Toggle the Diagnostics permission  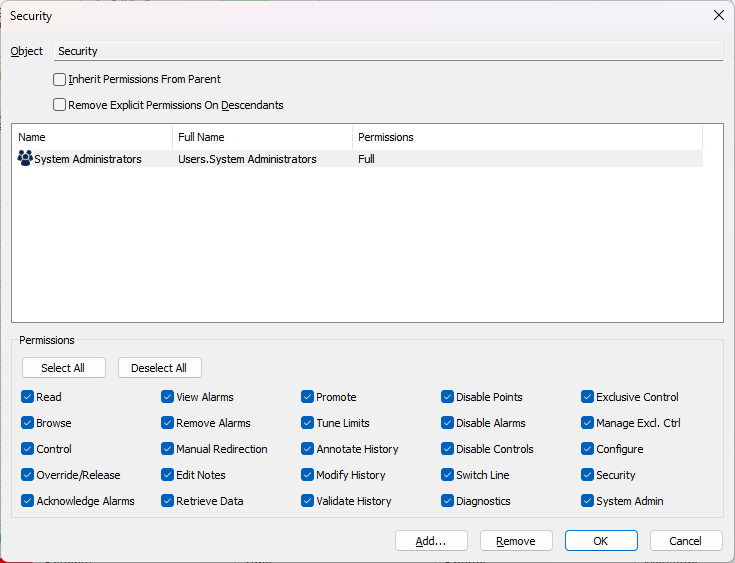coord(448,501)
